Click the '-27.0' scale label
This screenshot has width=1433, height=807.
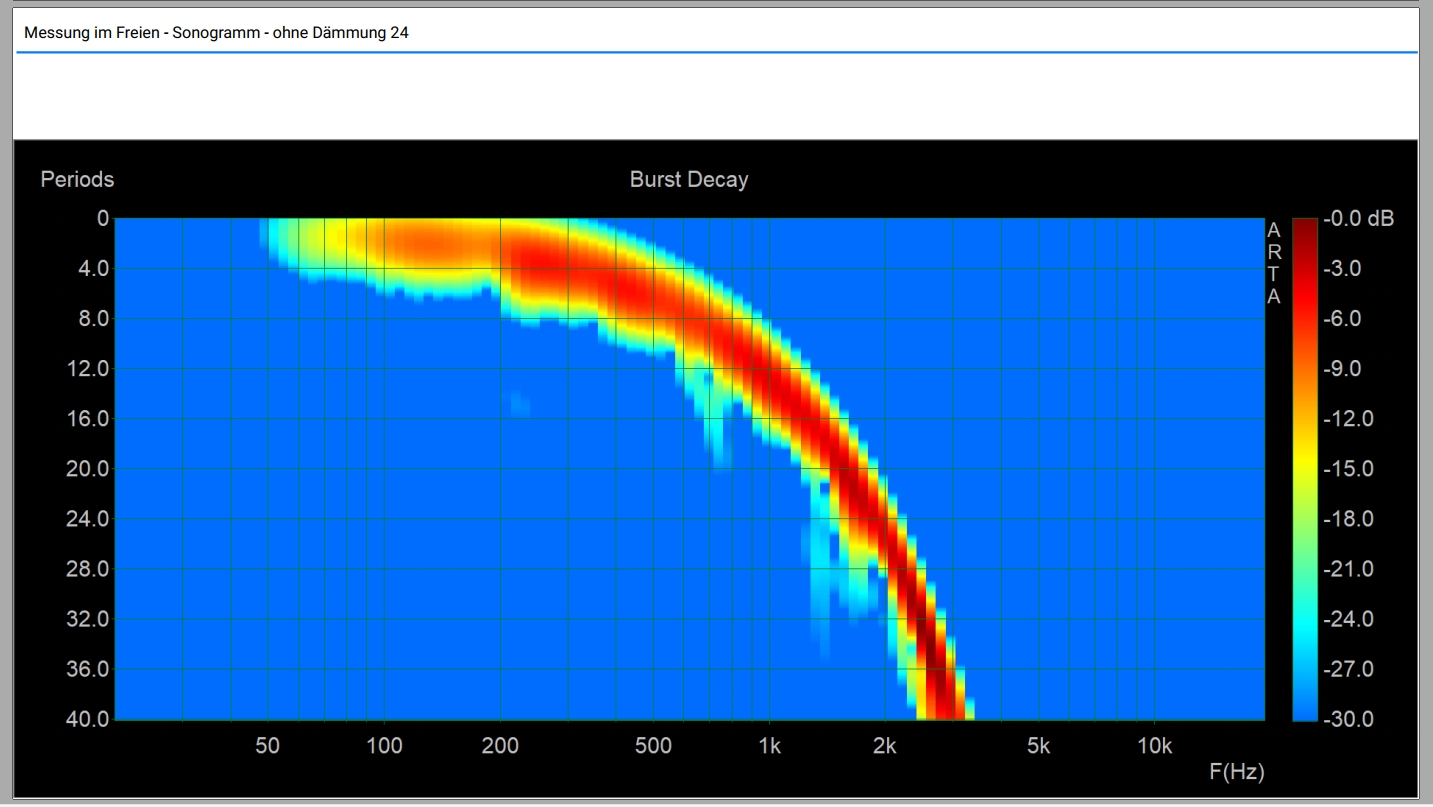(1348, 669)
